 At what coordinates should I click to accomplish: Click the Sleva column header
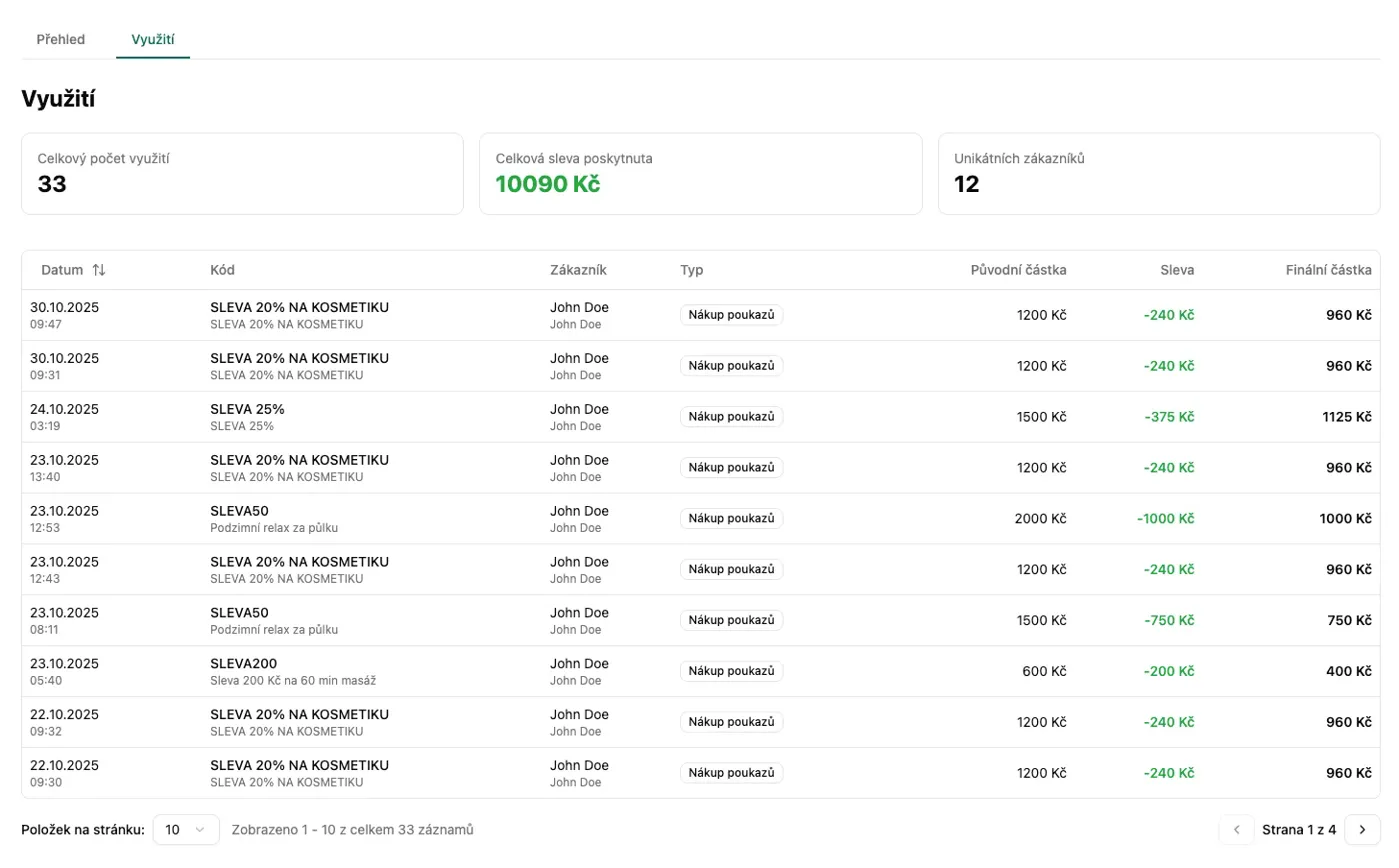coord(1177,270)
